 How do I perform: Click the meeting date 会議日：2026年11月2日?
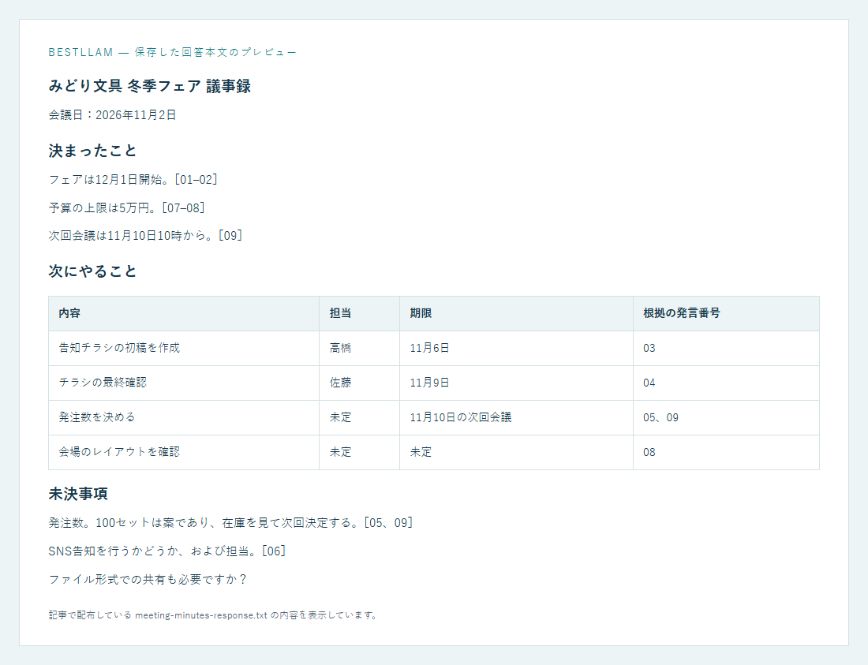tap(112, 115)
